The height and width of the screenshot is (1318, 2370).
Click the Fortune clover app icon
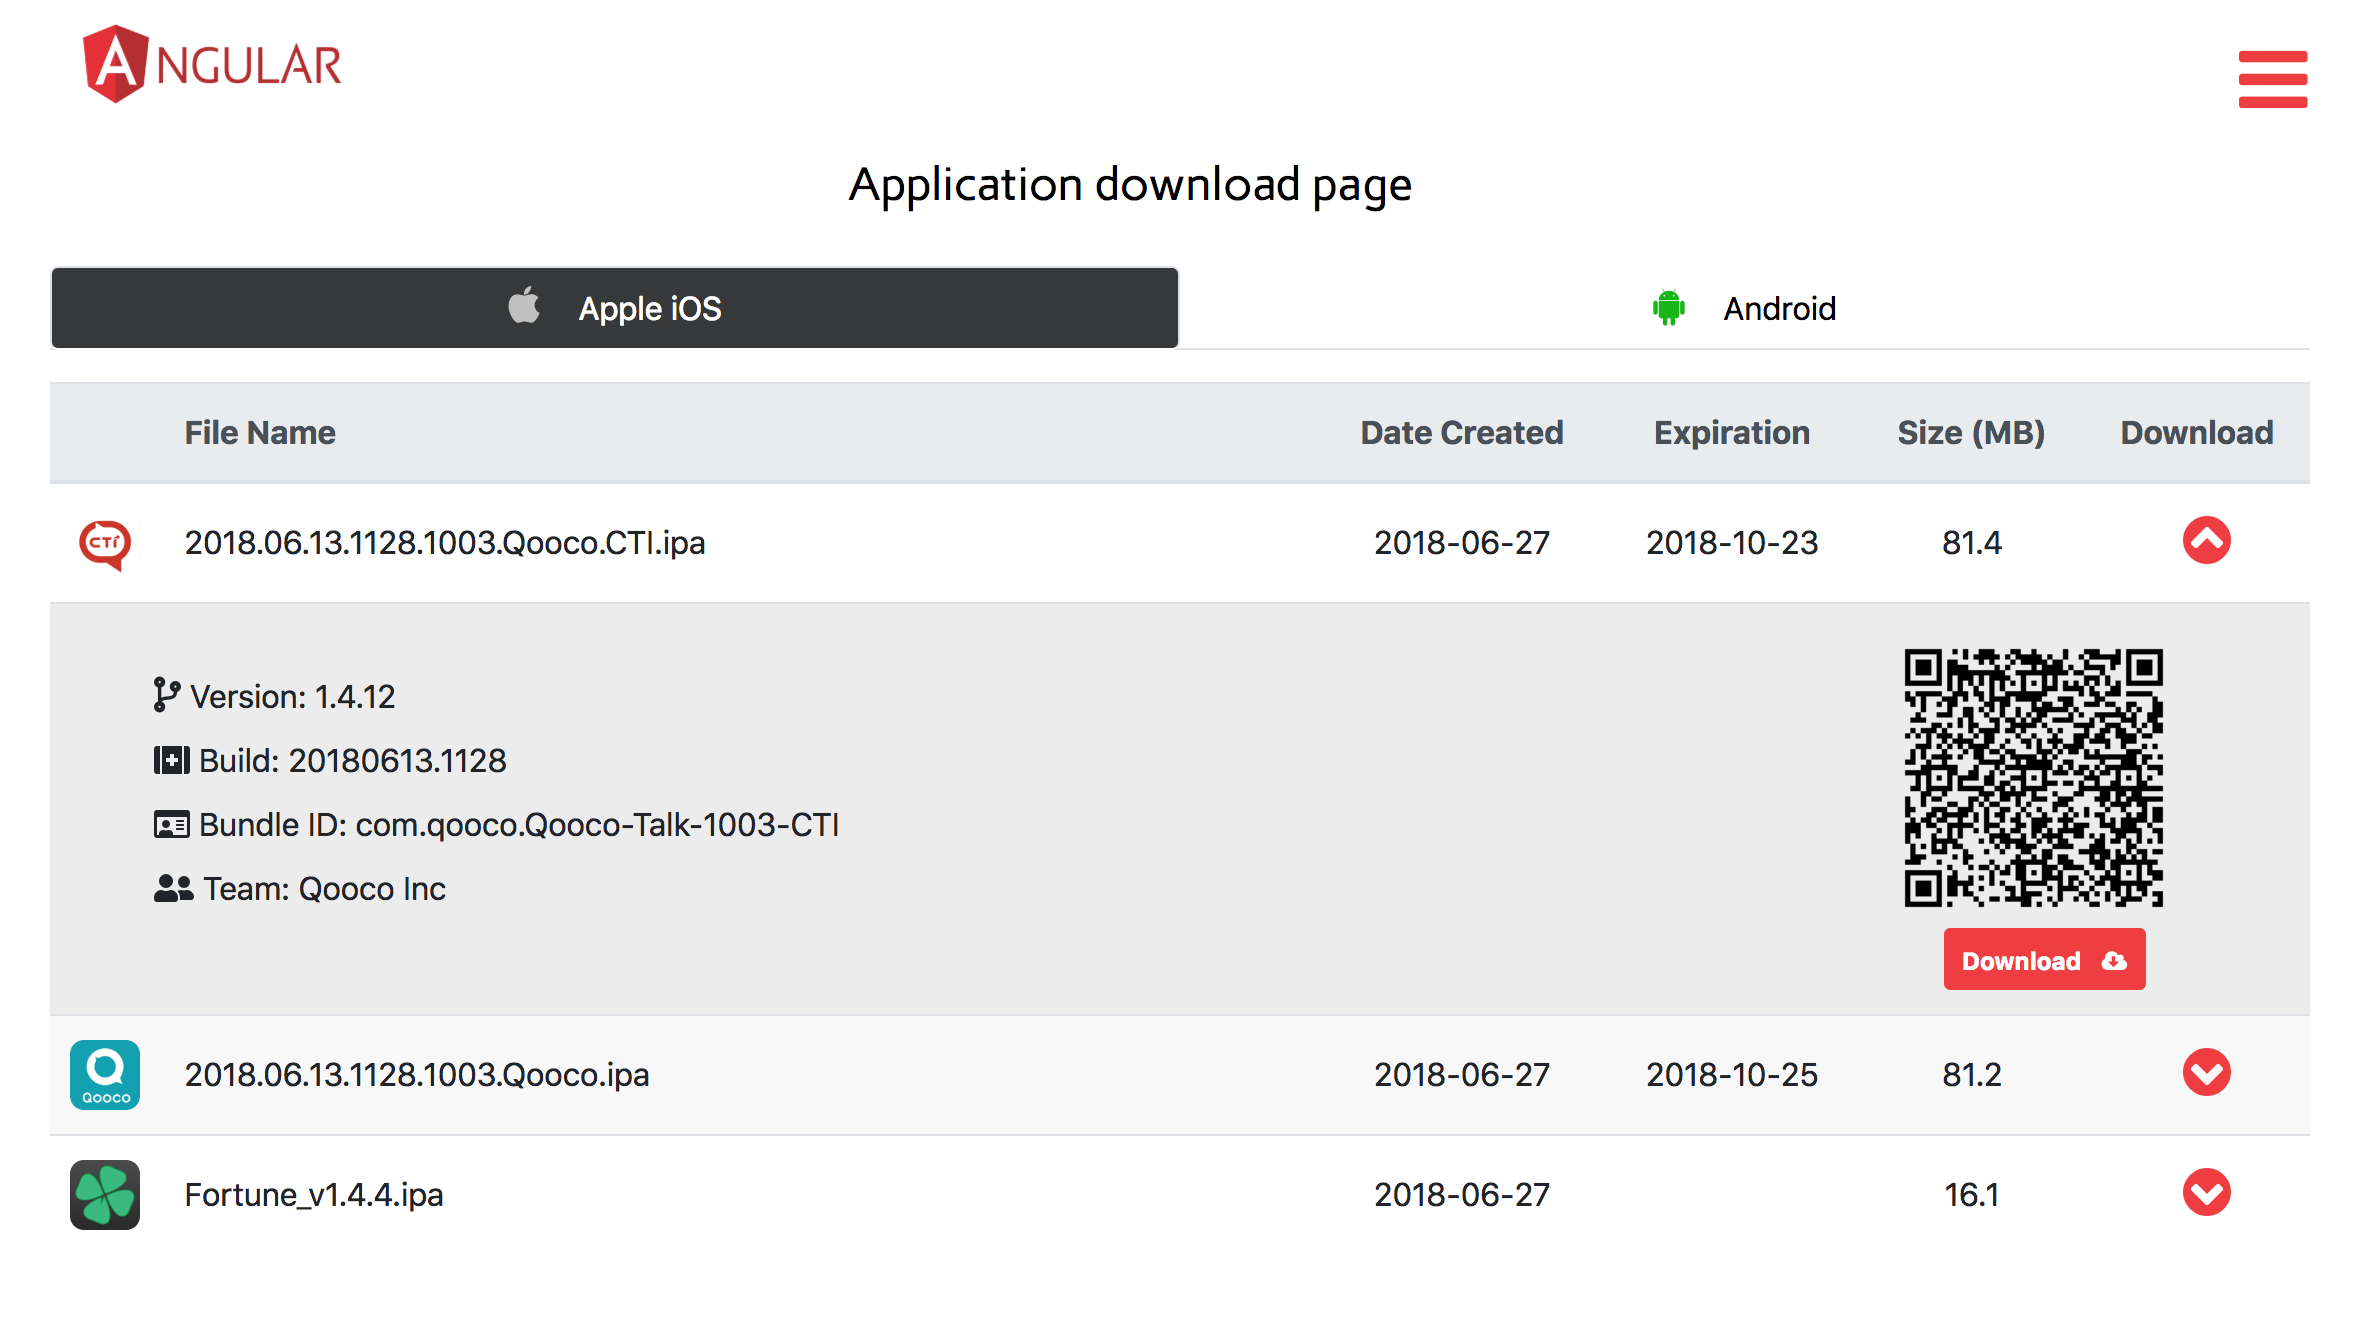pos(105,1194)
